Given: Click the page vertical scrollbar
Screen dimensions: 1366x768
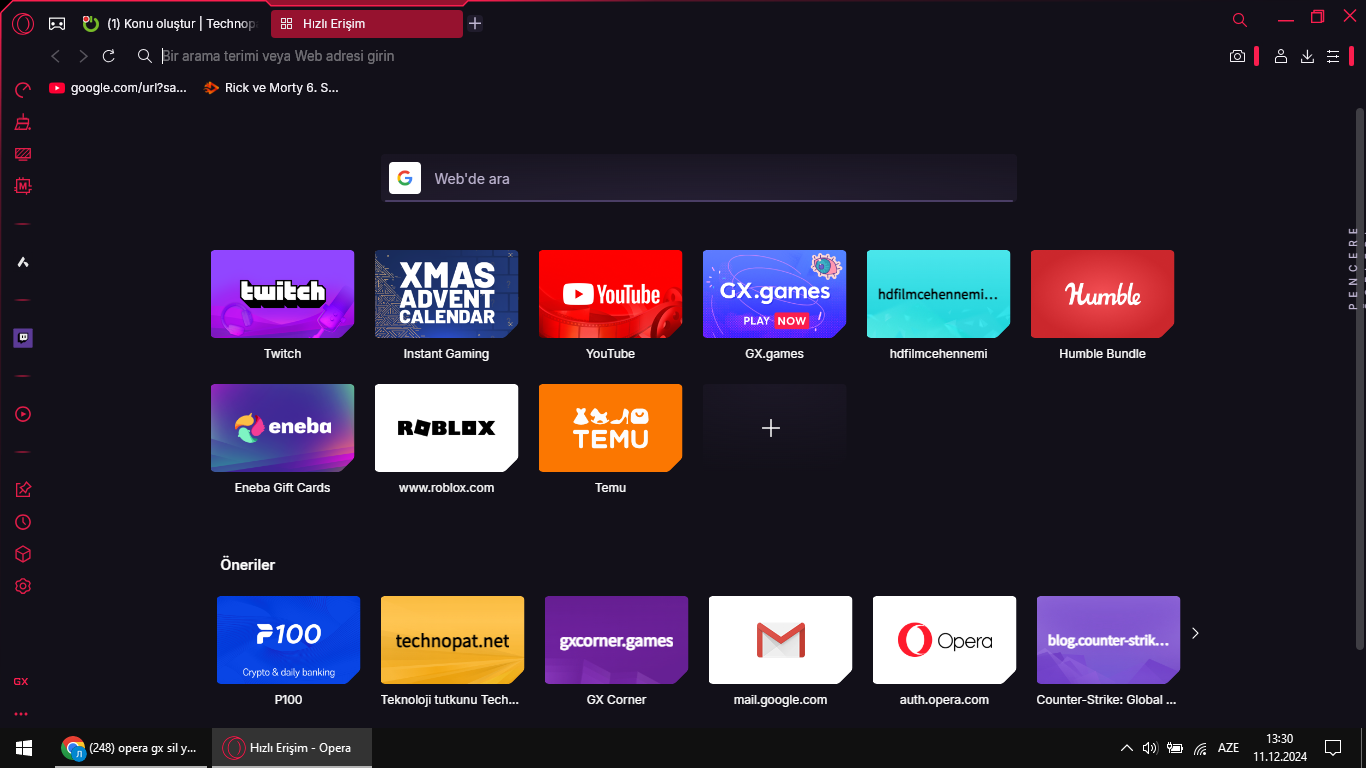Looking at the screenshot, I should [x=1359, y=378].
